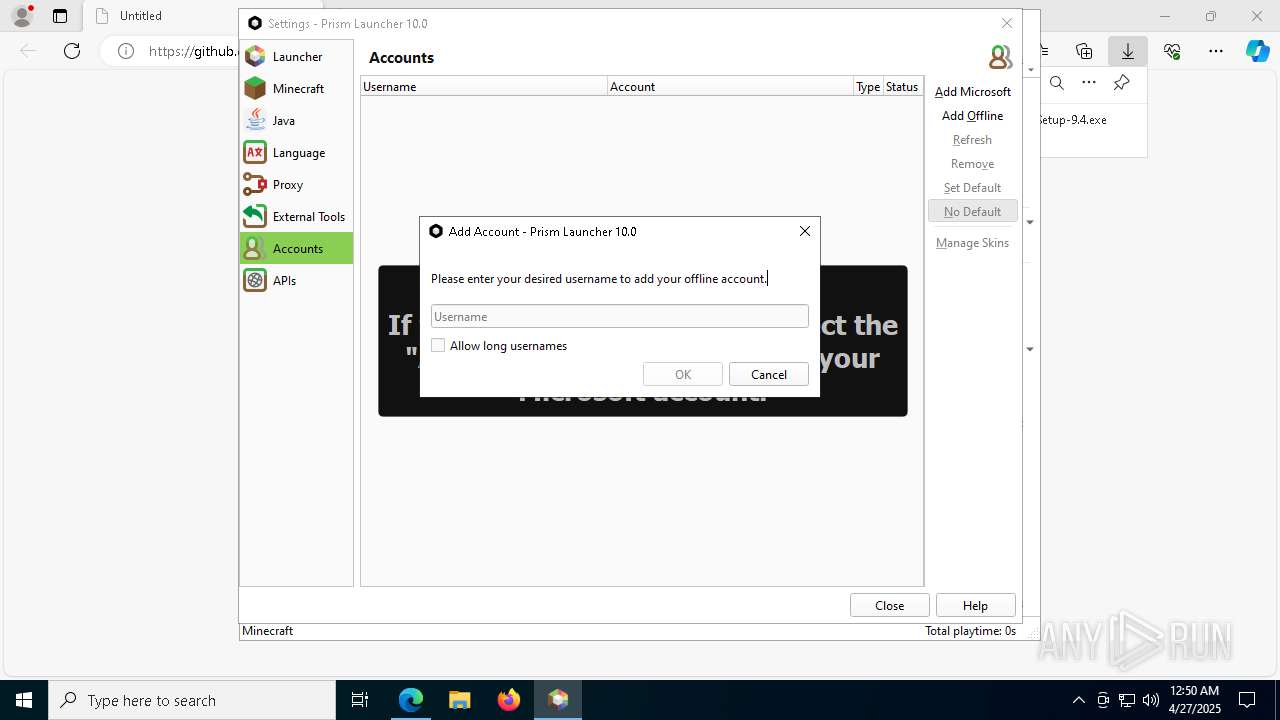Sort by Status column header
The width and height of the screenshot is (1280, 720).
tap(902, 87)
